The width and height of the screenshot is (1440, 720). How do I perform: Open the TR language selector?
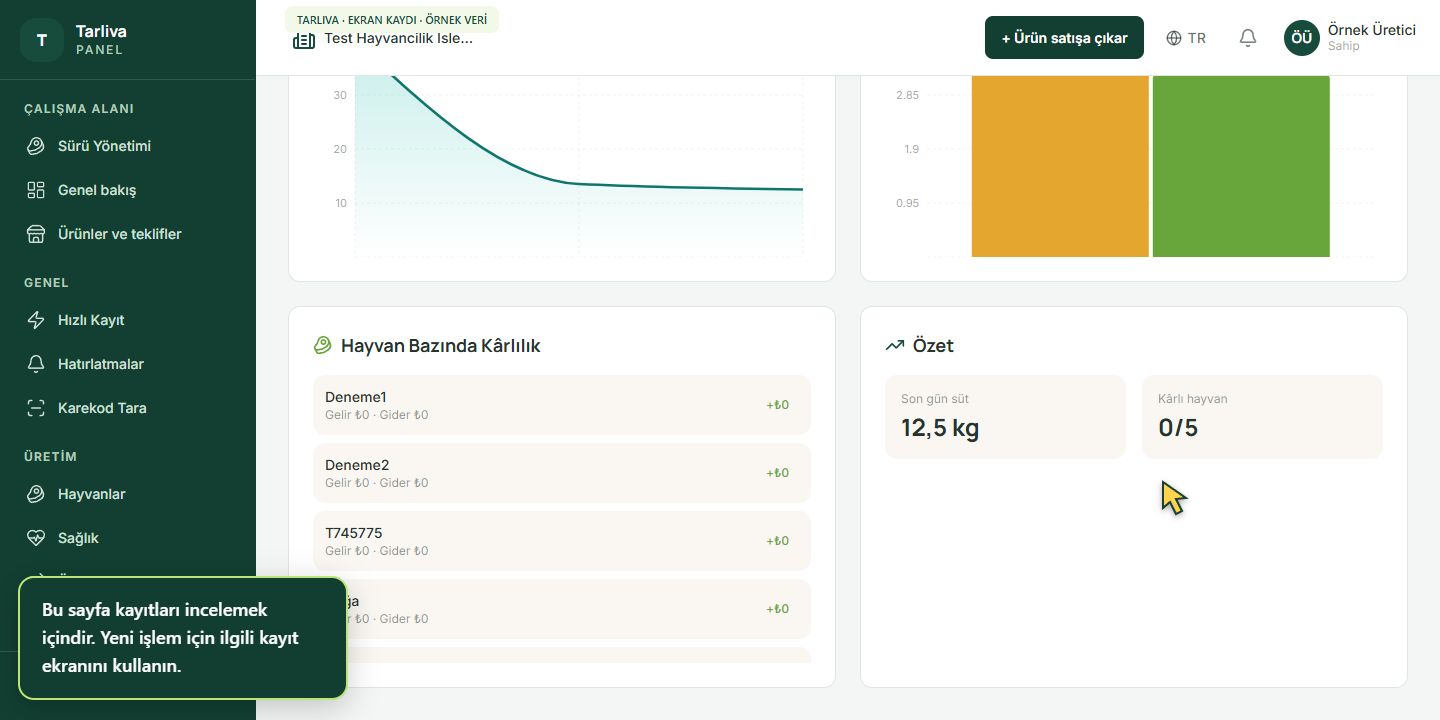(x=1186, y=38)
